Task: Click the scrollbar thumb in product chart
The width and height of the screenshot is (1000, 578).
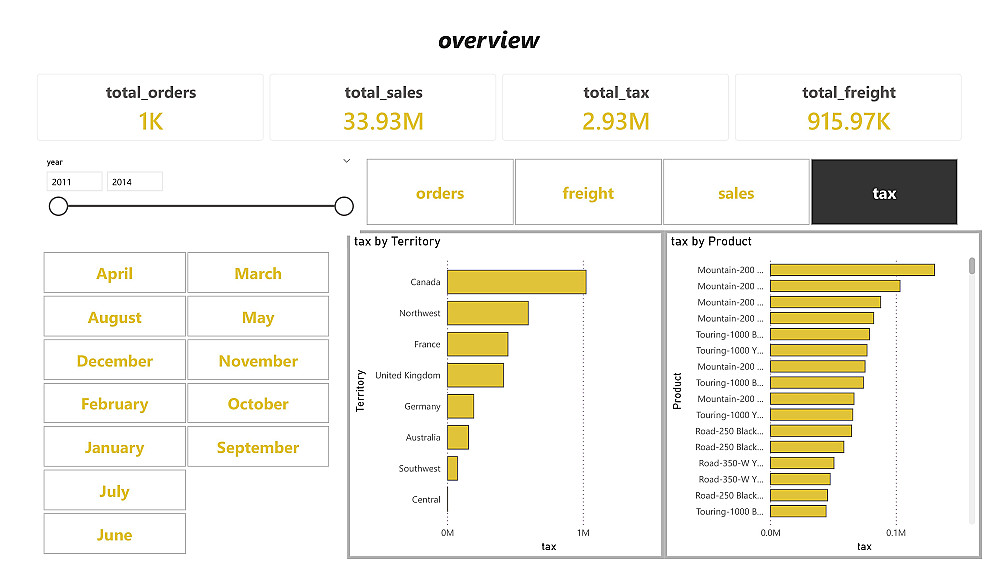Action: pyautogui.click(x=972, y=265)
